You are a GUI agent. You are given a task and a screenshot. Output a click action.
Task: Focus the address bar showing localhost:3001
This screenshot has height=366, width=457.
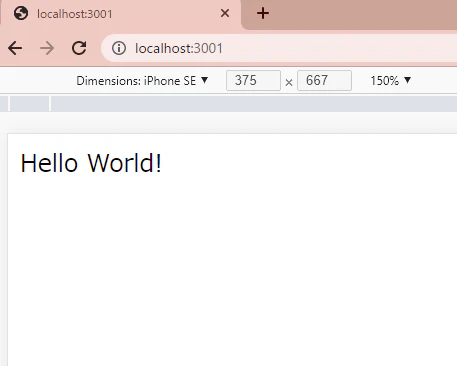coord(279,48)
